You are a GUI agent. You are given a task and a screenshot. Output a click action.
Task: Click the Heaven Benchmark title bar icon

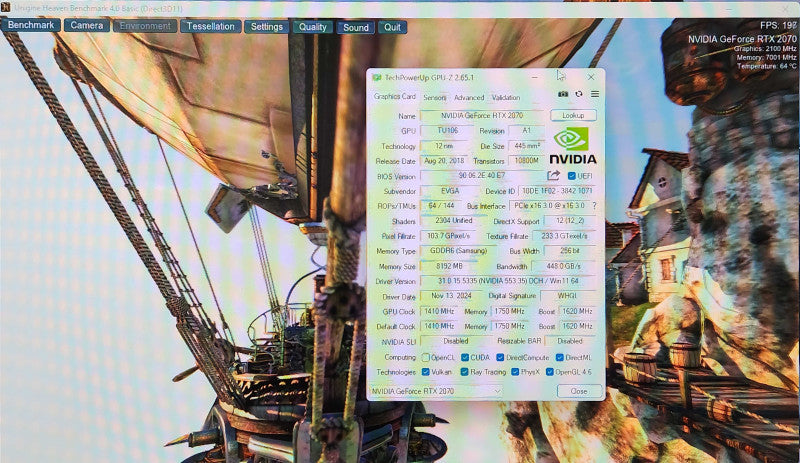[6, 8]
